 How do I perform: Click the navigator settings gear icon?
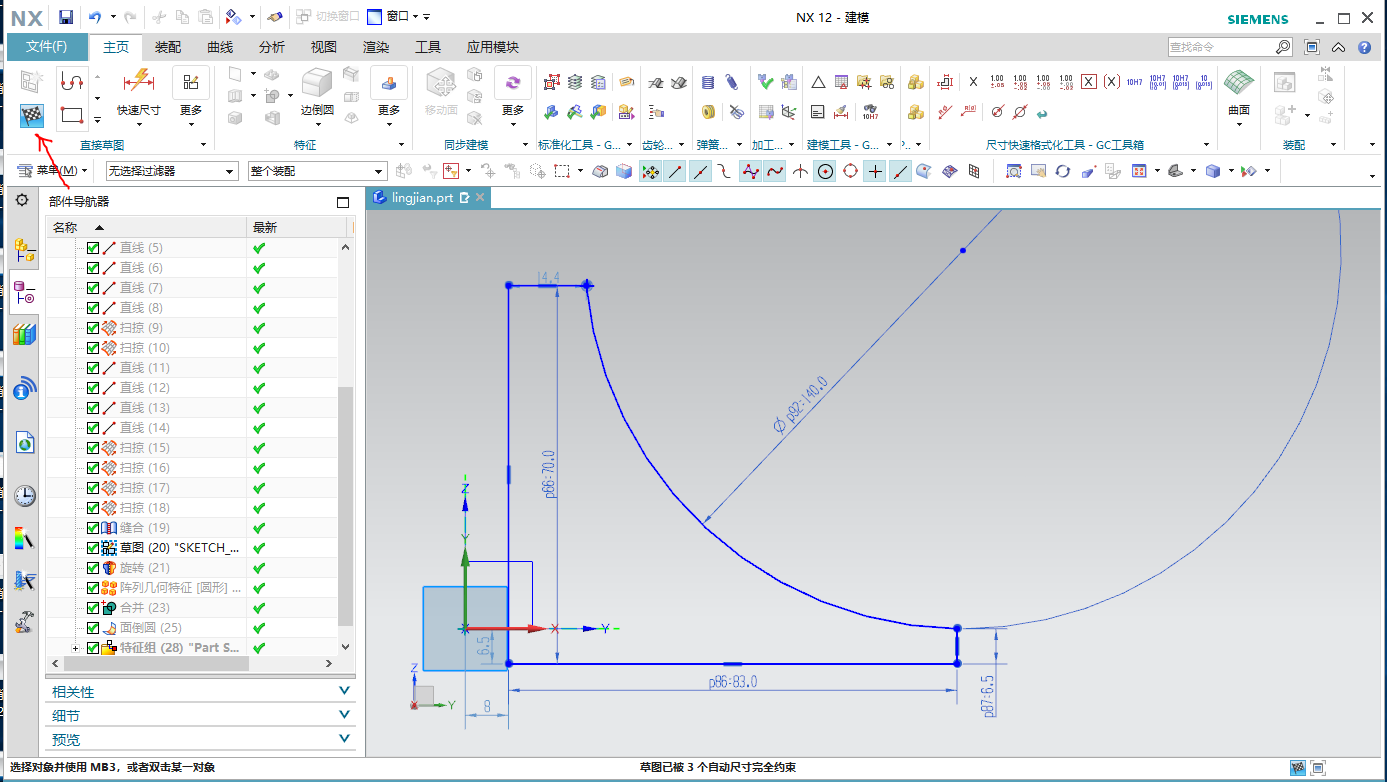pos(22,201)
